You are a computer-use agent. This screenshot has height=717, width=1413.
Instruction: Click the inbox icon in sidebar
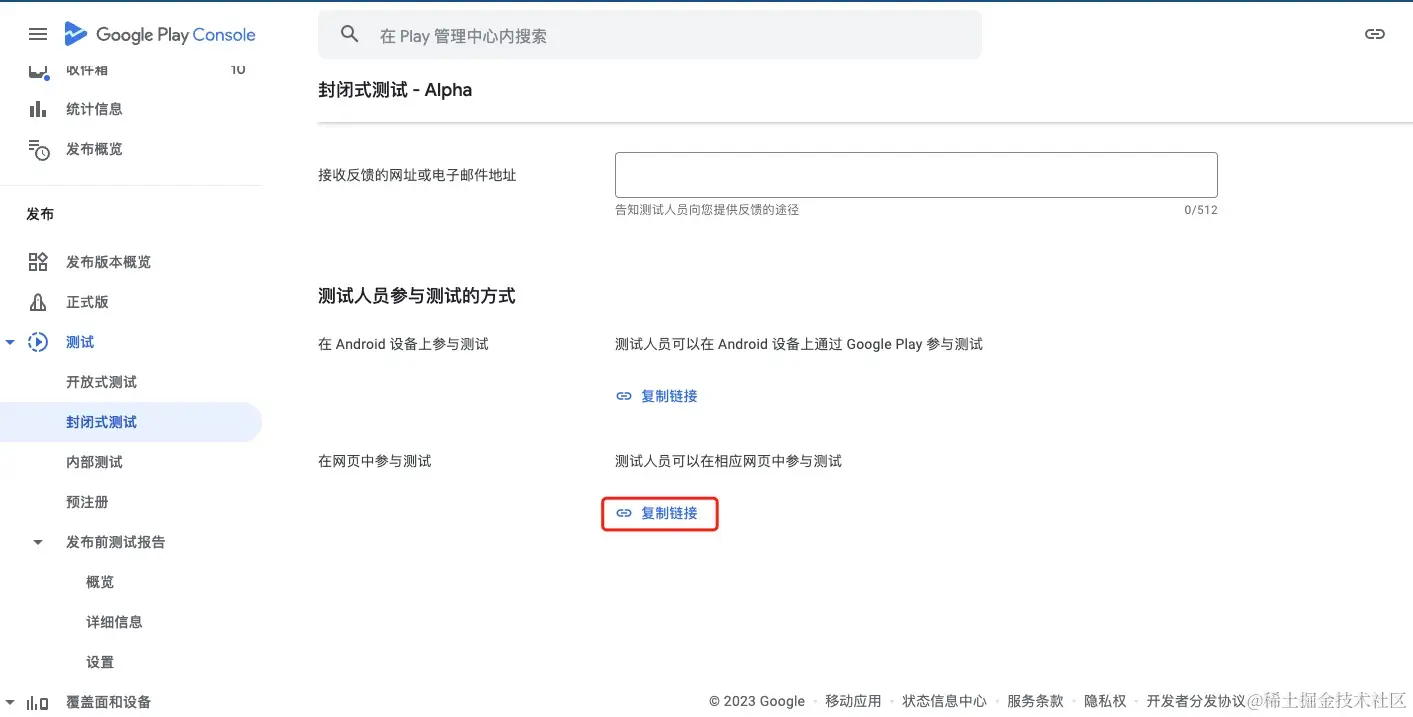(38, 71)
